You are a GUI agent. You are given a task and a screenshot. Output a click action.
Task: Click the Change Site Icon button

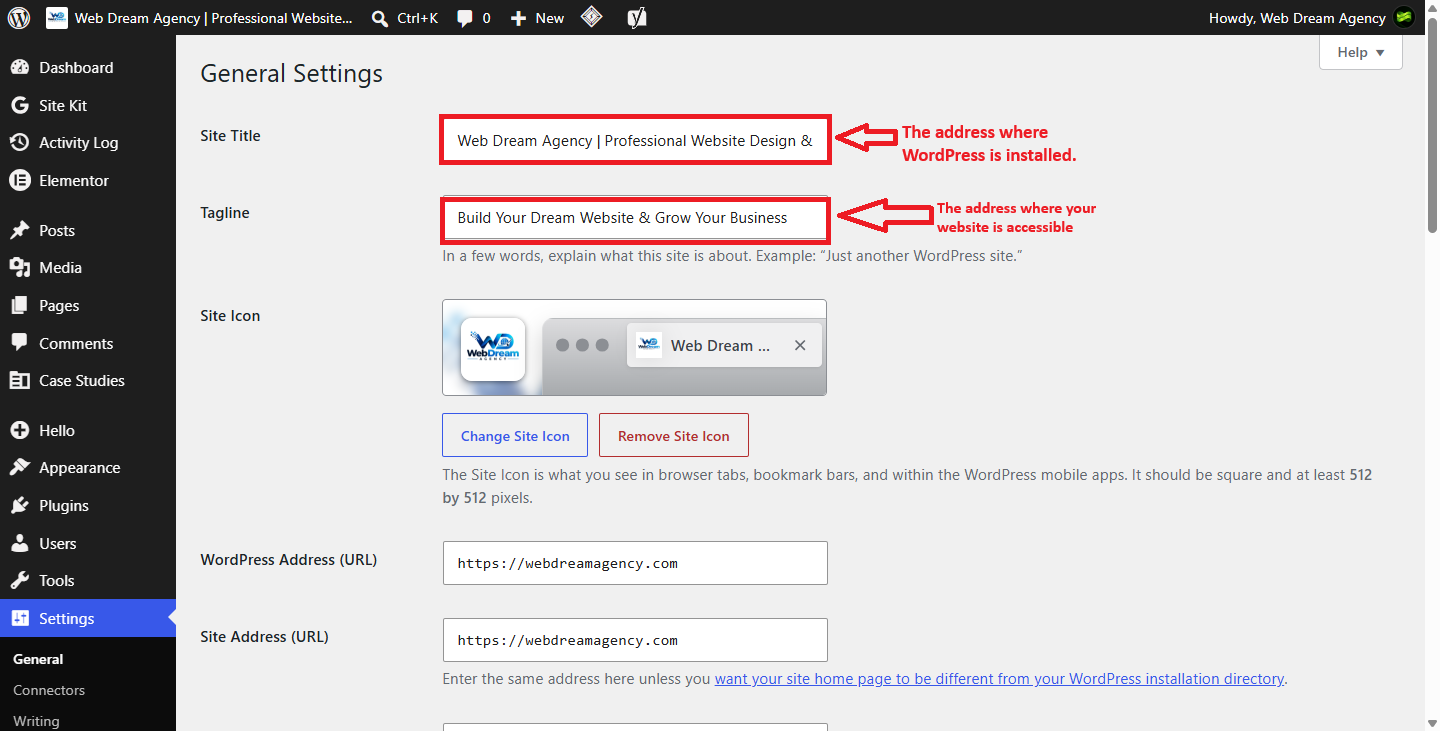coord(515,436)
